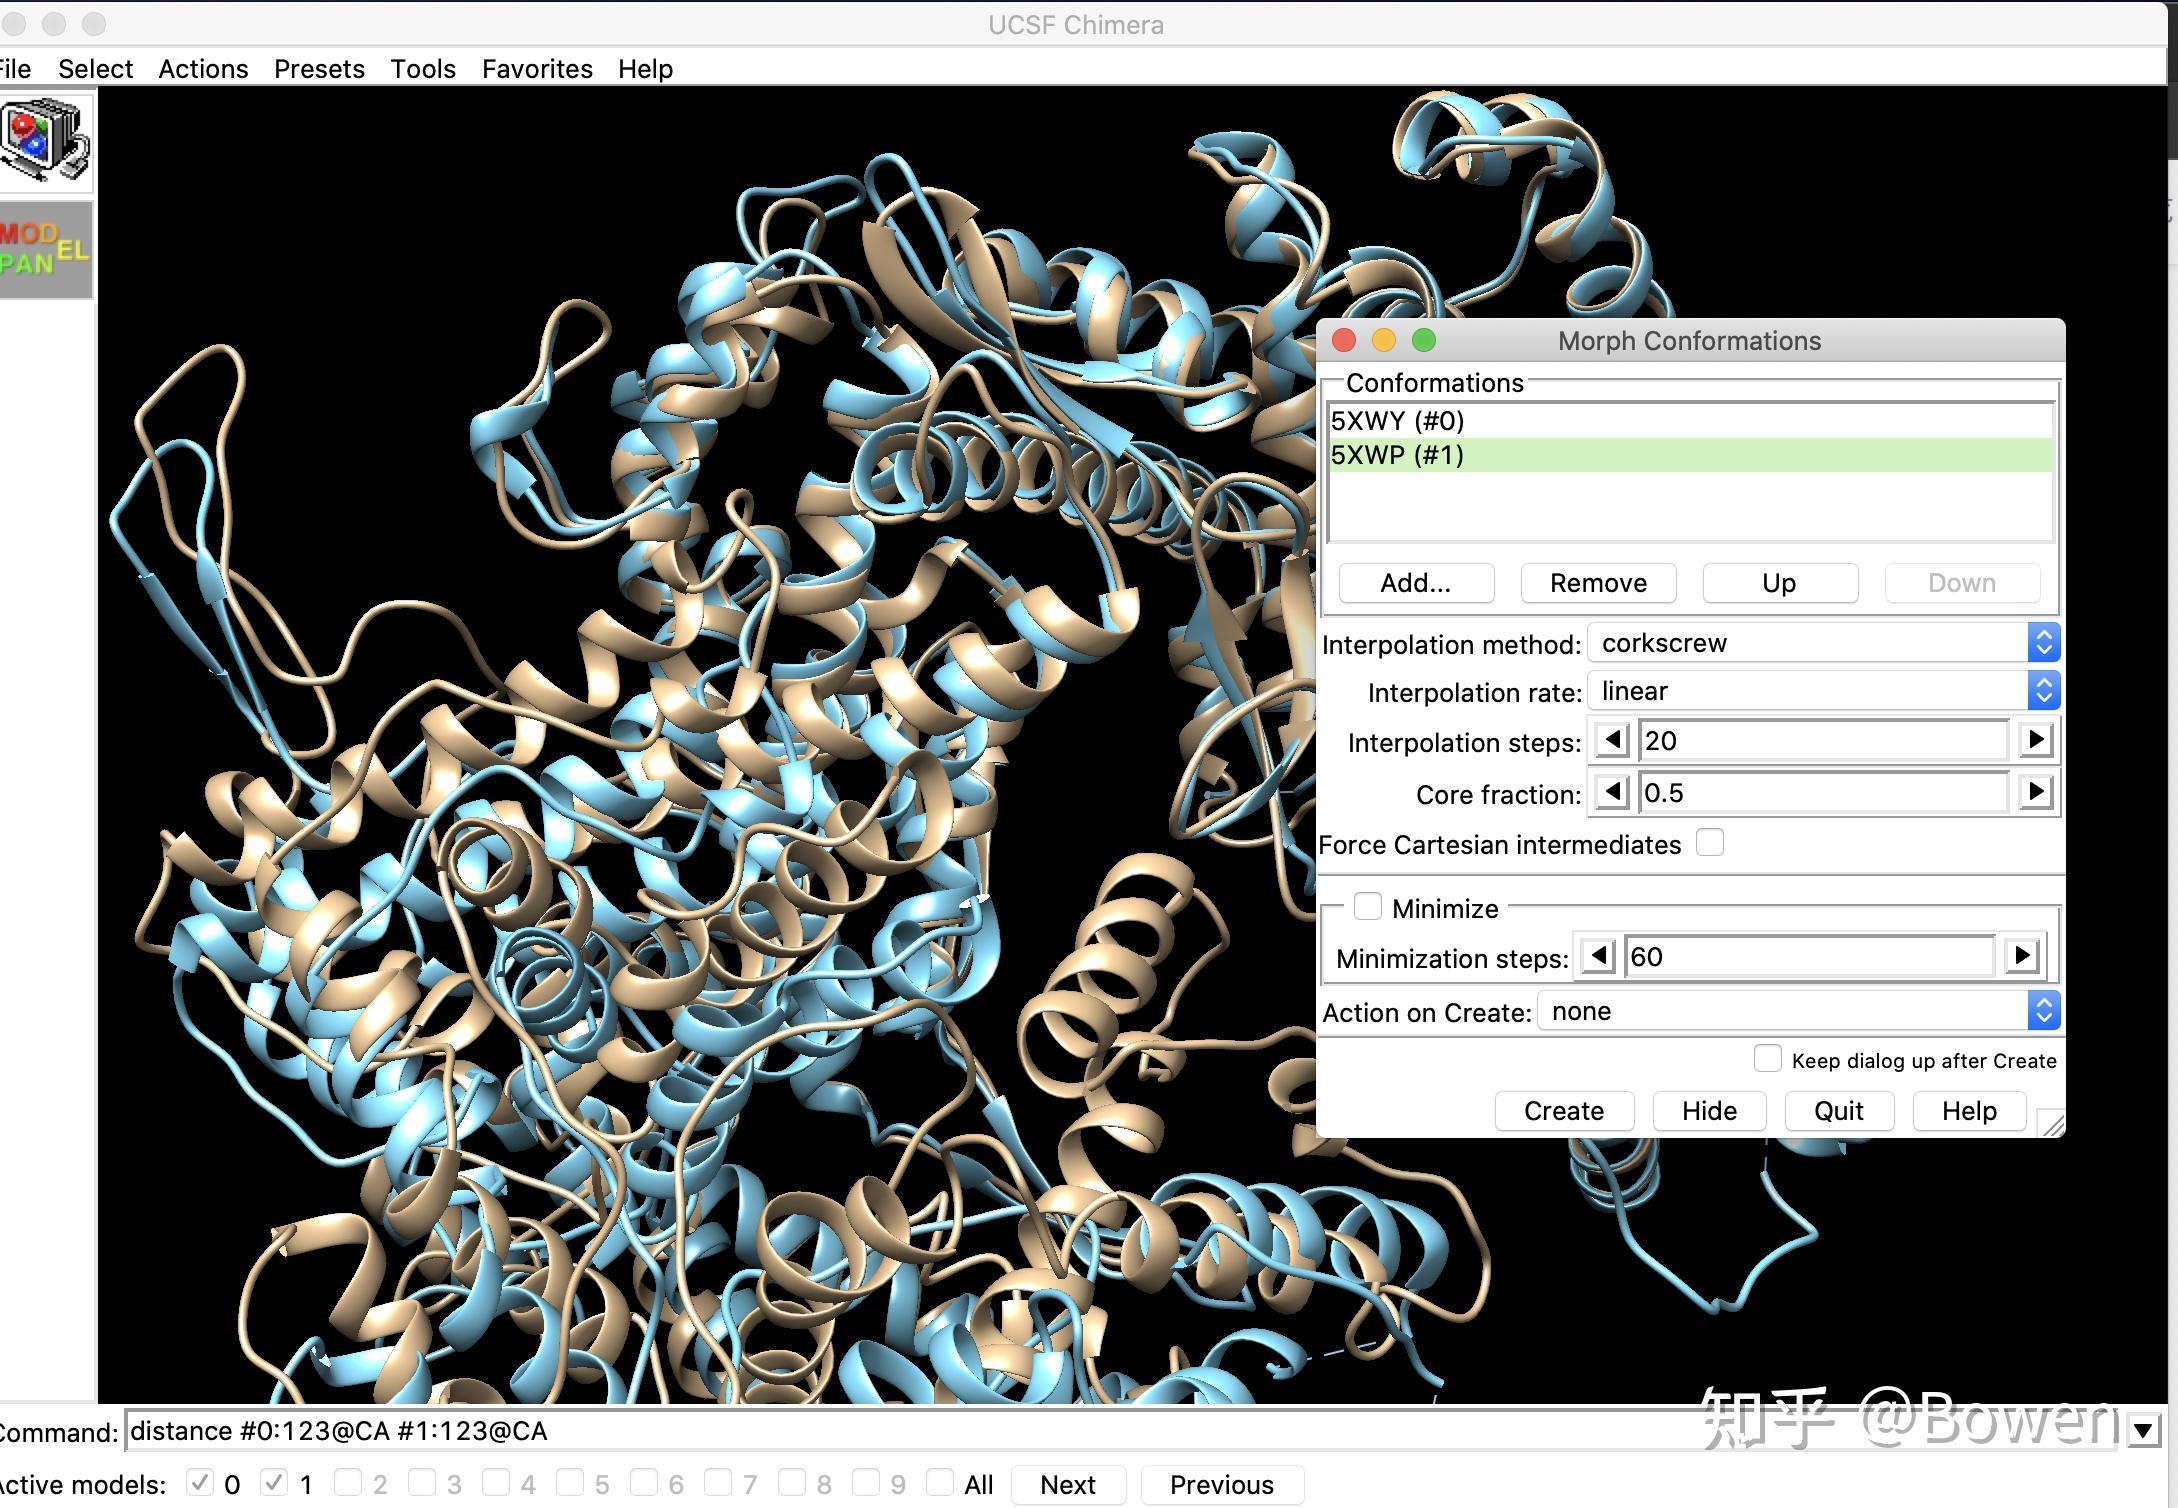Check Keep dialog up after Create
This screenshot has width=2178, height=1508.
1767,1059
